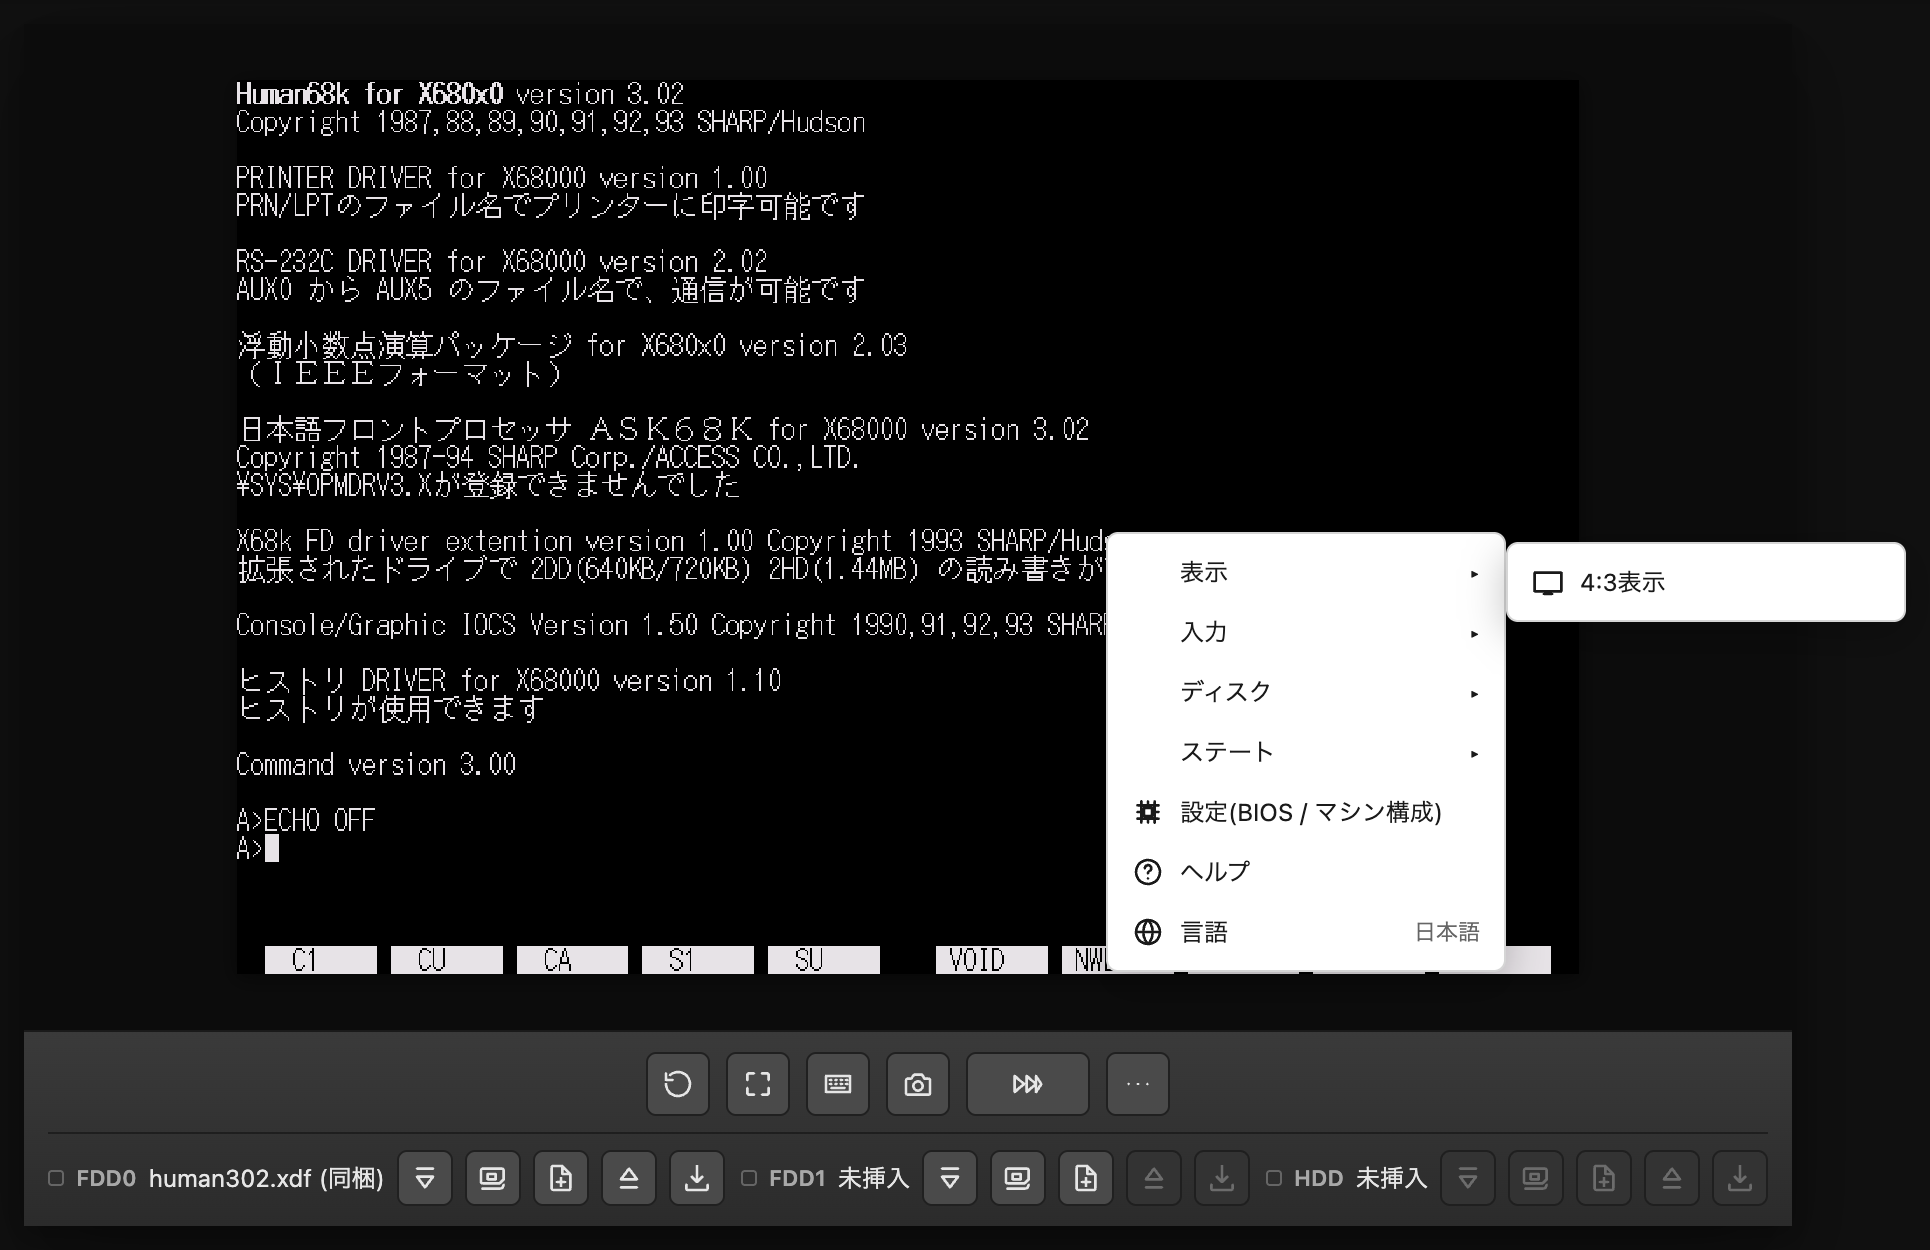
Task: Take a screenshot with the camera icon
Action: click(918, 1084)
